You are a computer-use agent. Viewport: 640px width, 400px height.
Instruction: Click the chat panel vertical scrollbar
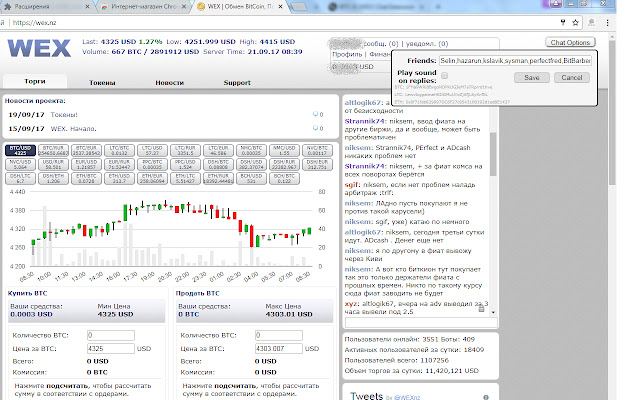point(490,200)
